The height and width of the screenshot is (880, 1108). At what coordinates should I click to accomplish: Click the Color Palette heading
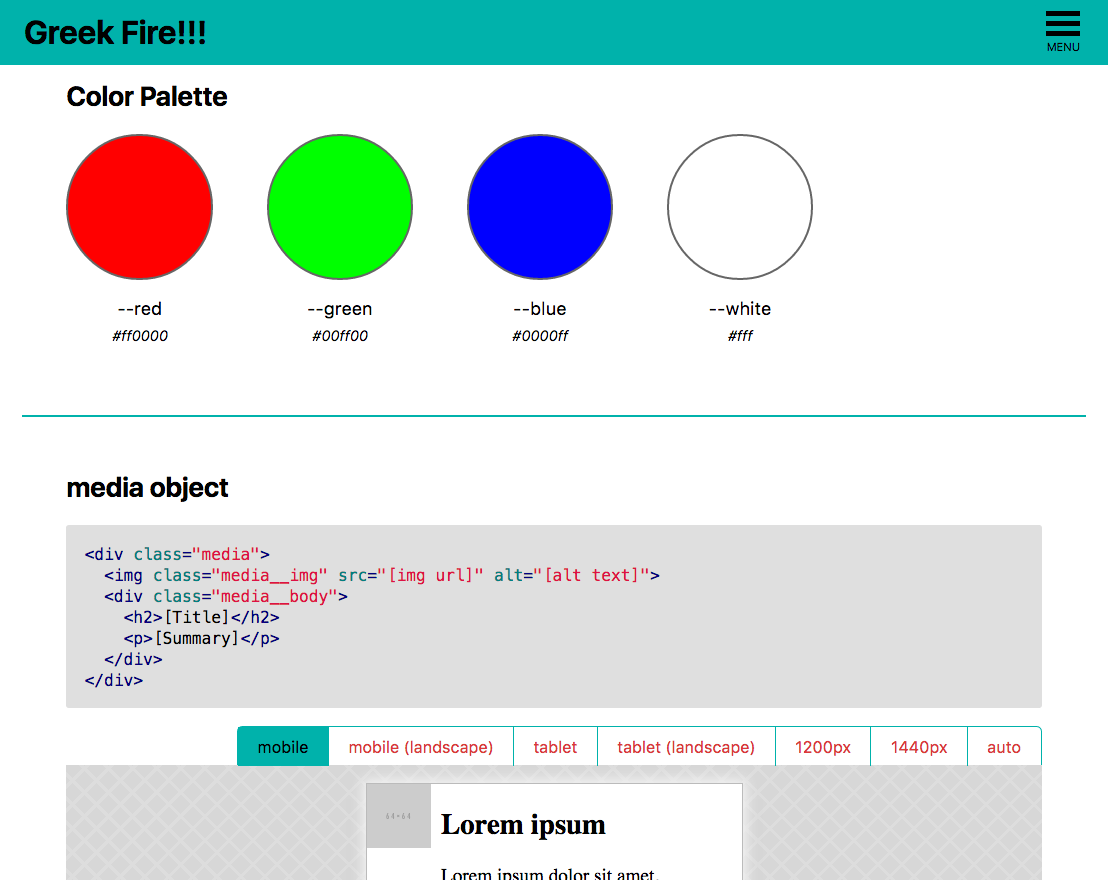[x=147, y=97]
